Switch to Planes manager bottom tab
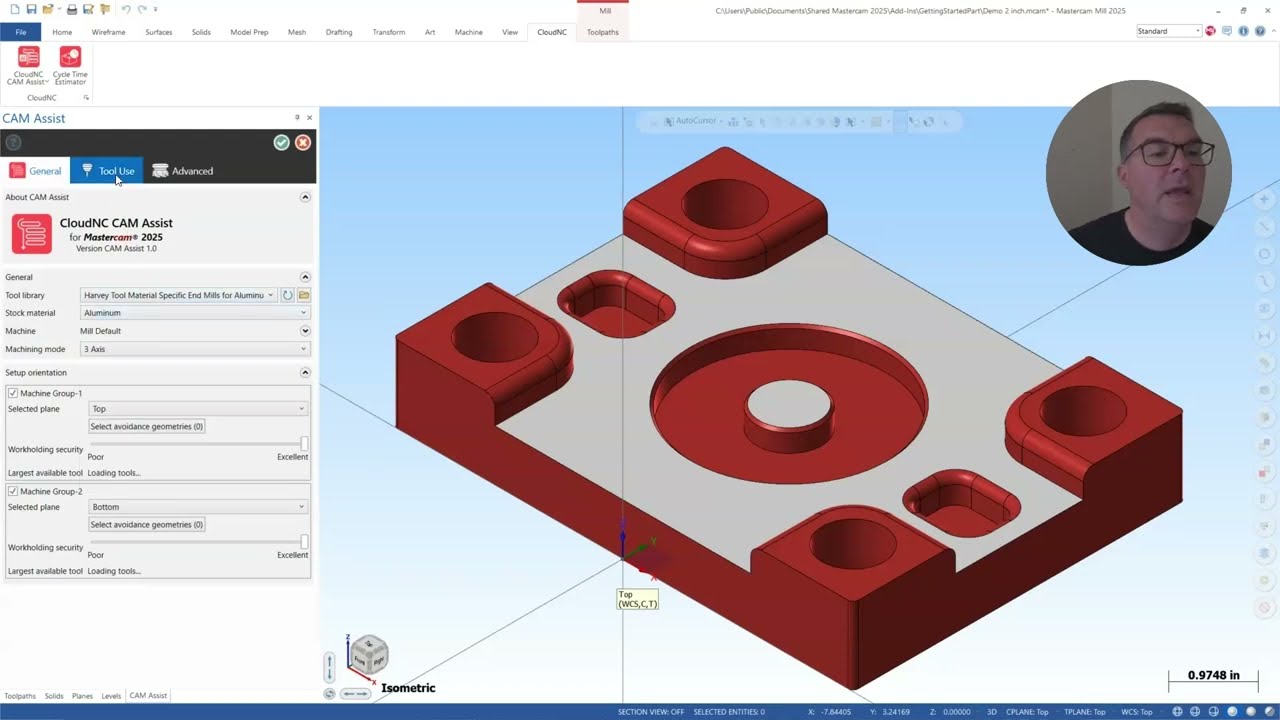The width and height of the screenshot is (1280, 720). tap(82, 696)
